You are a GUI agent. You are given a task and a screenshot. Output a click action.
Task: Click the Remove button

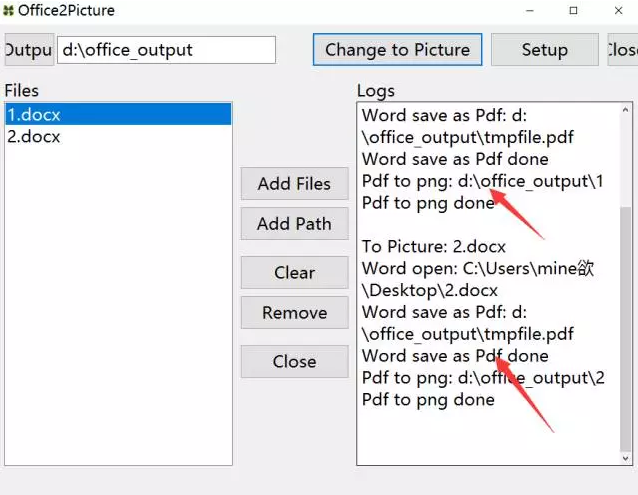[x=294, y=312]
